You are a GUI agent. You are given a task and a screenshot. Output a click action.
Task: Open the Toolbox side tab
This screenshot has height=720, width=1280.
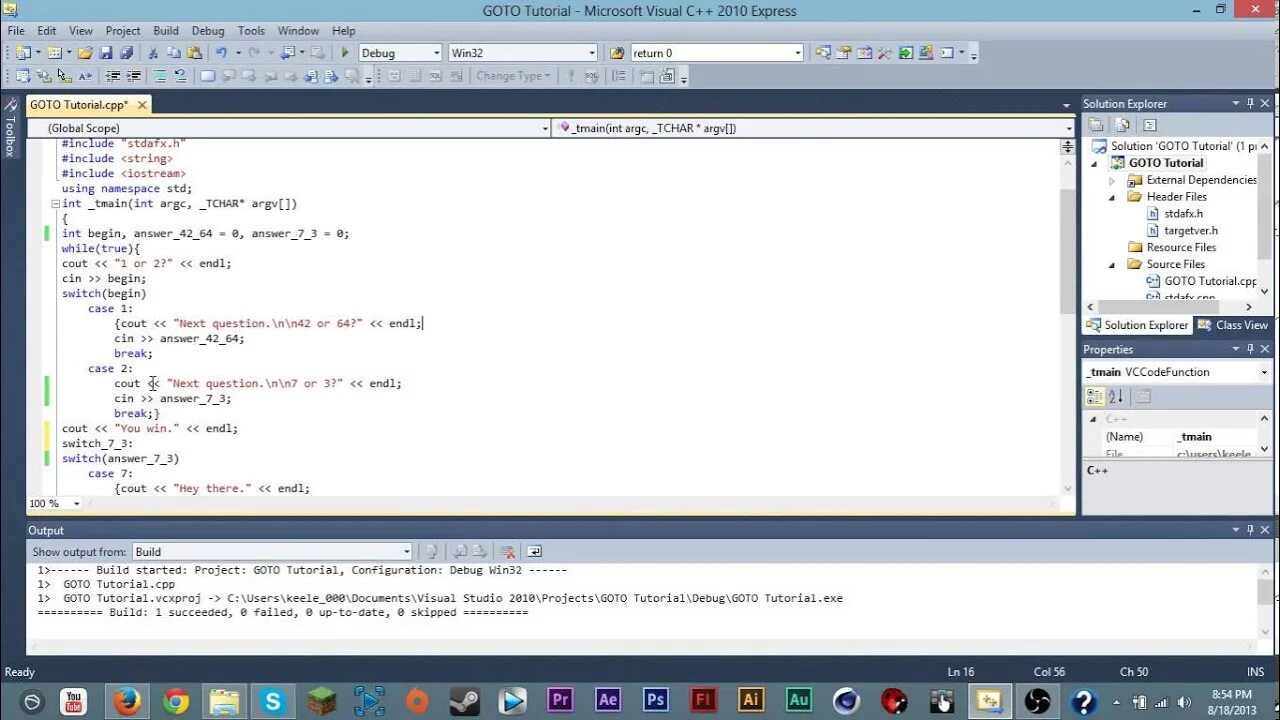click(x=10, y=128)
